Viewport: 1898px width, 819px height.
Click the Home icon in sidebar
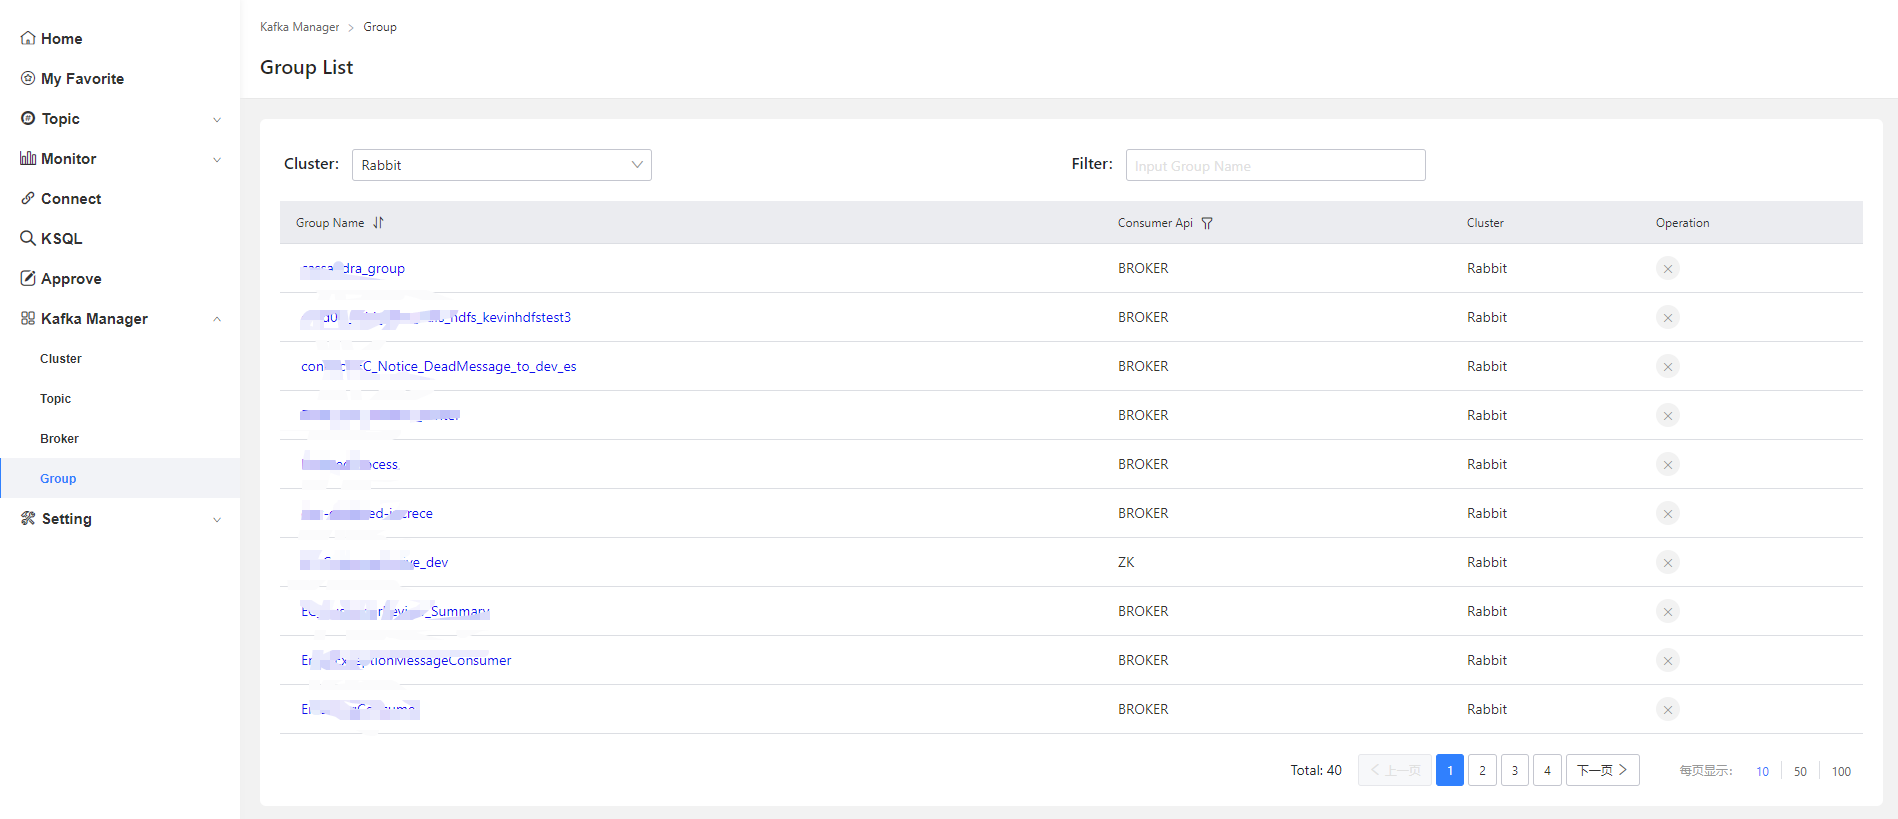point(28,39)
